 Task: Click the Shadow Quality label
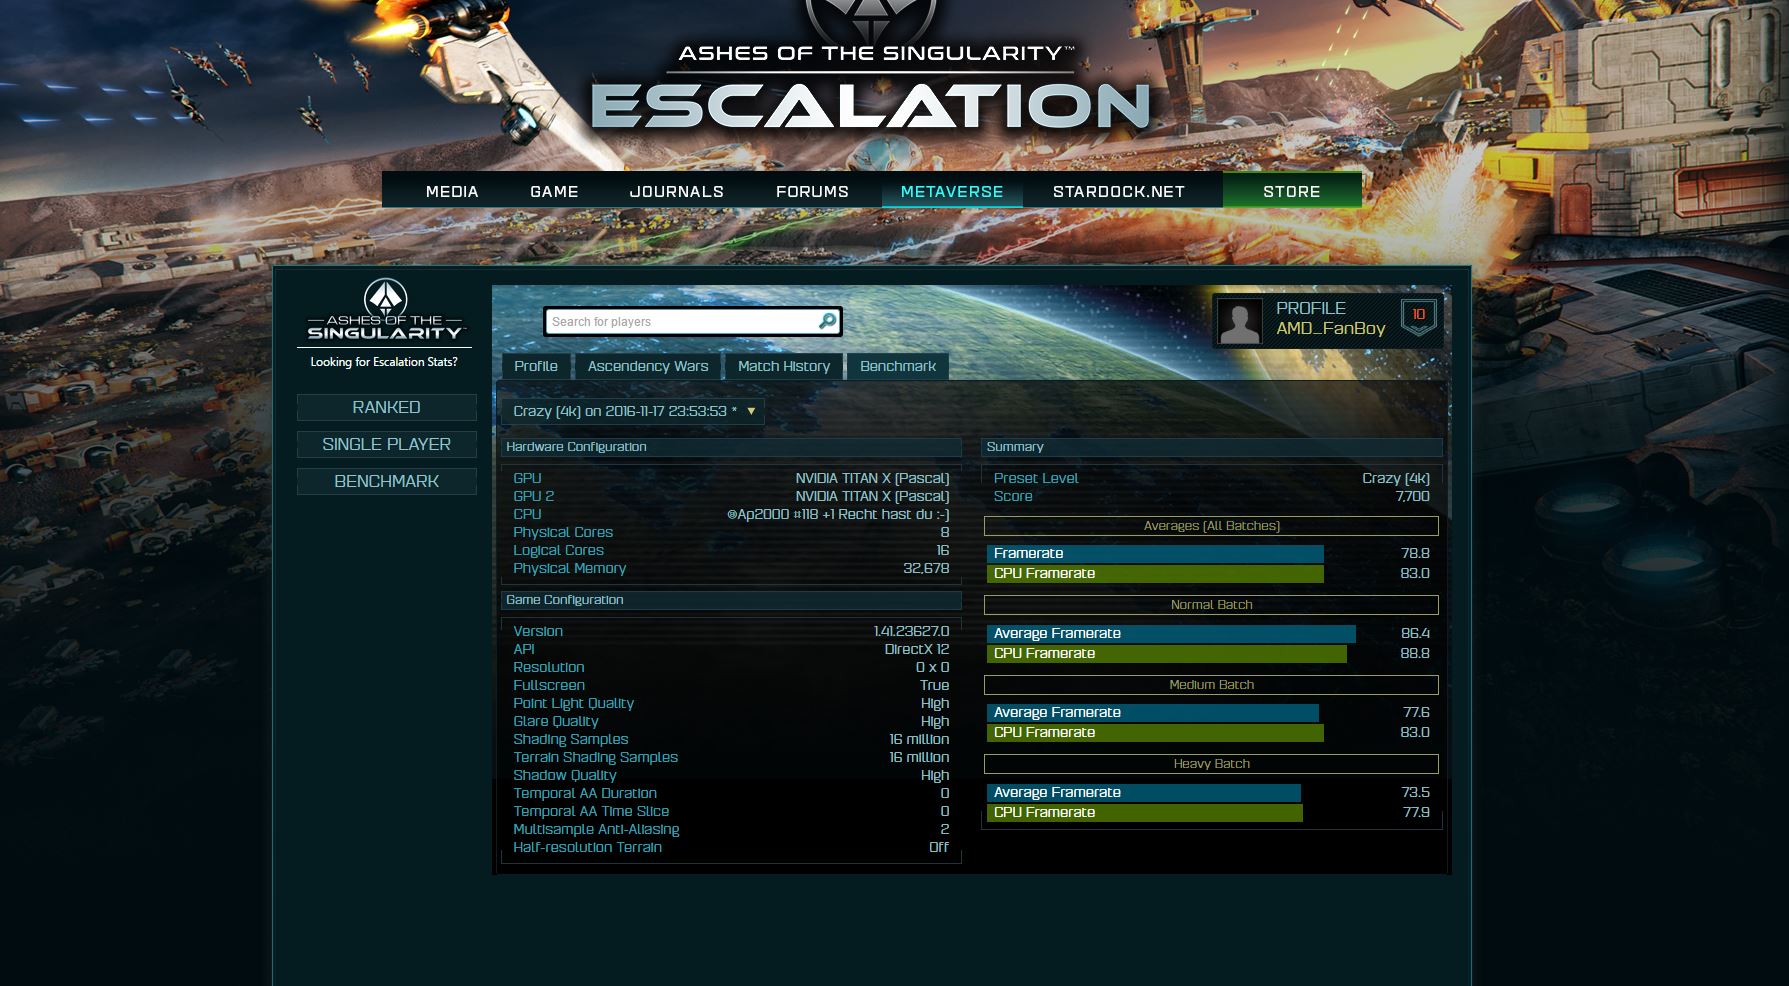565,775
